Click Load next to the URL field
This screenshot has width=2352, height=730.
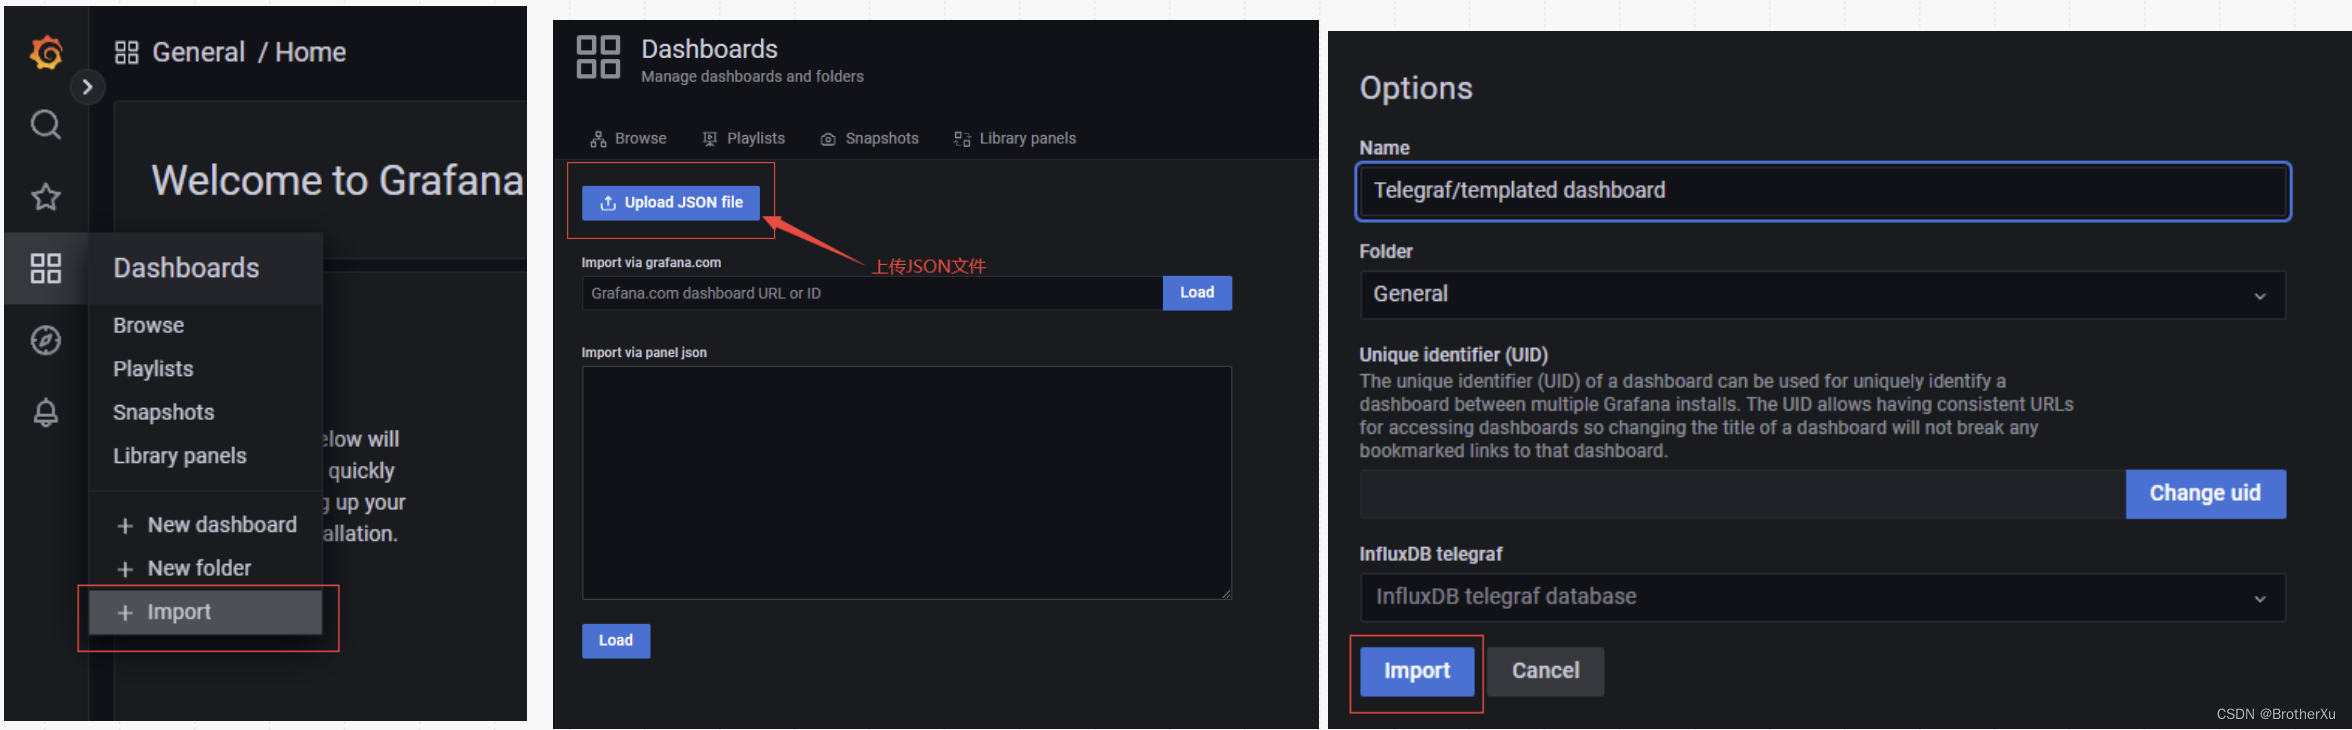[1197, 293]
